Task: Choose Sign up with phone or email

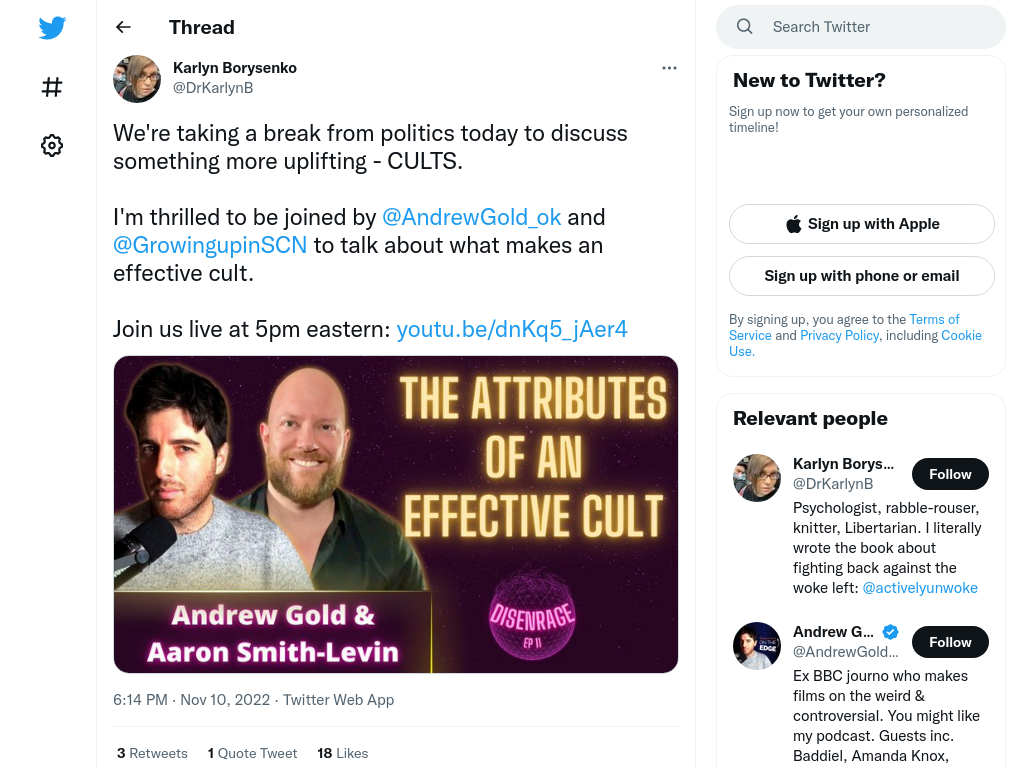Action: [x=861, y=276]
